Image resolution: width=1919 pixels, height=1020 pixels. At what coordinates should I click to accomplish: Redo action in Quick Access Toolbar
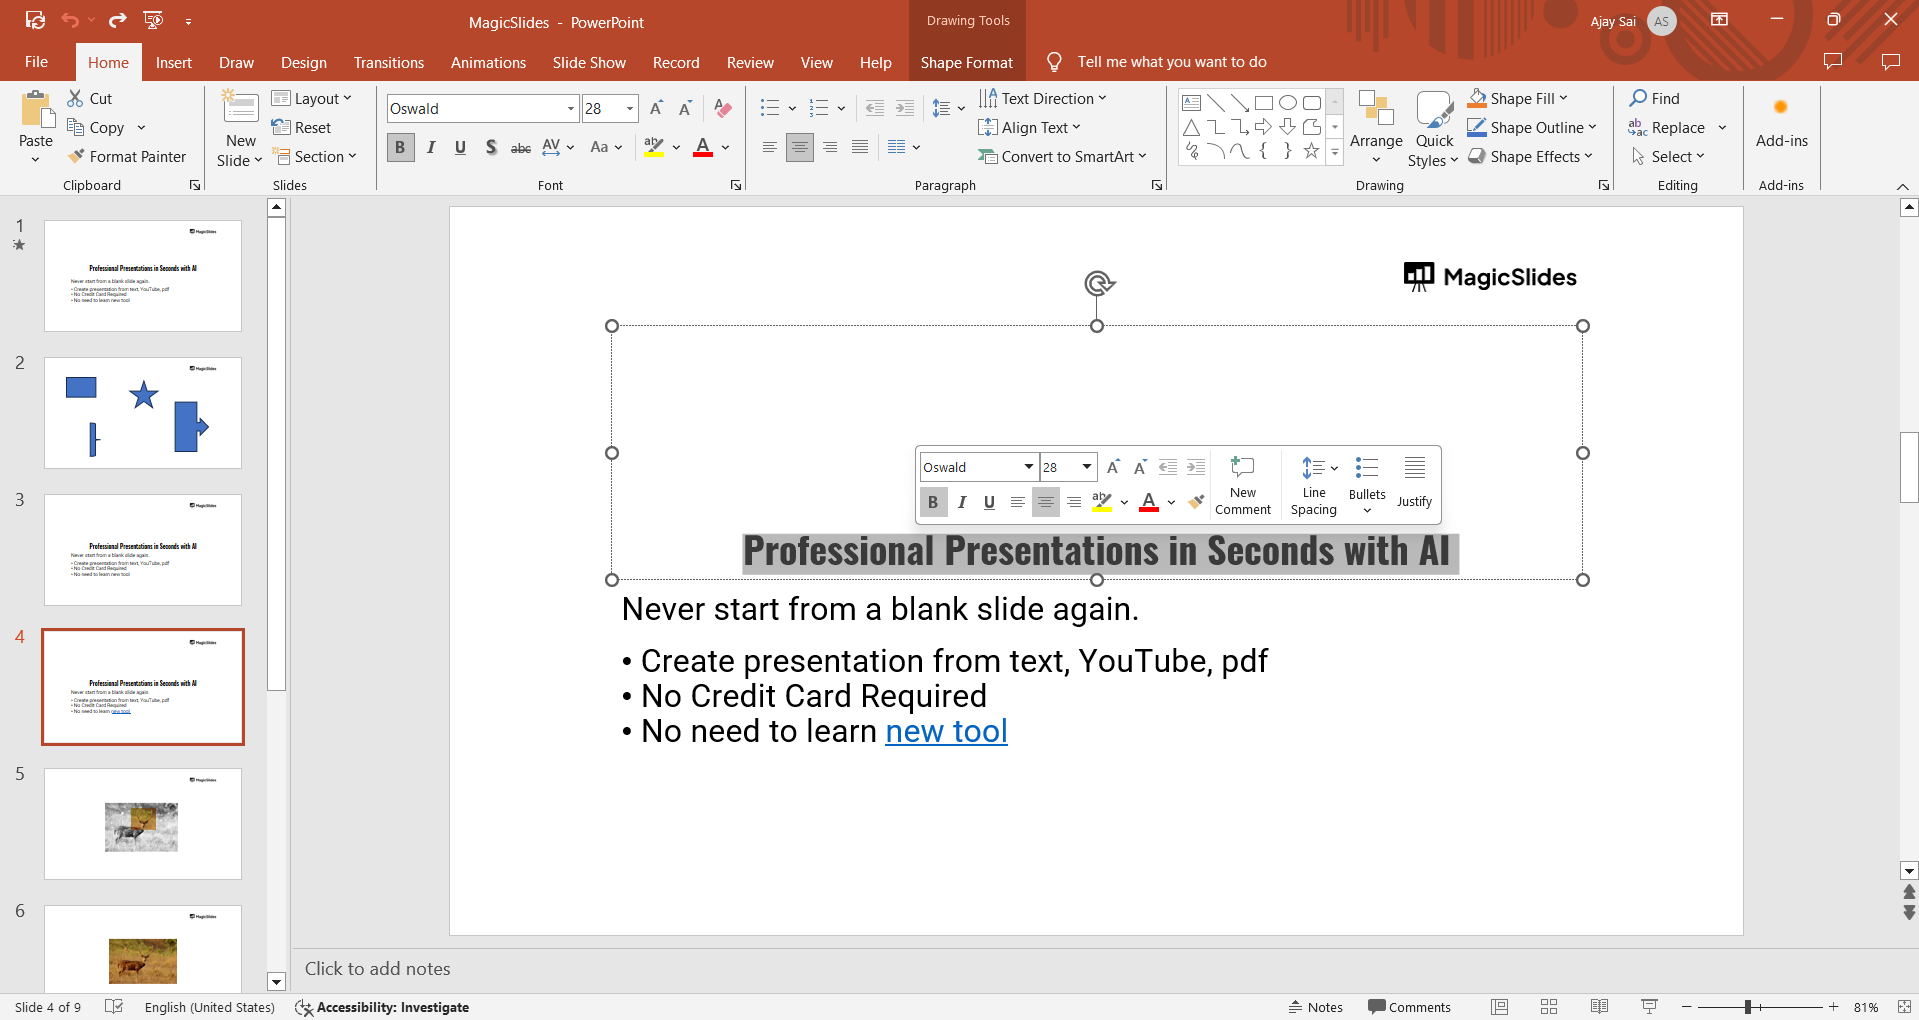point(118,20)
